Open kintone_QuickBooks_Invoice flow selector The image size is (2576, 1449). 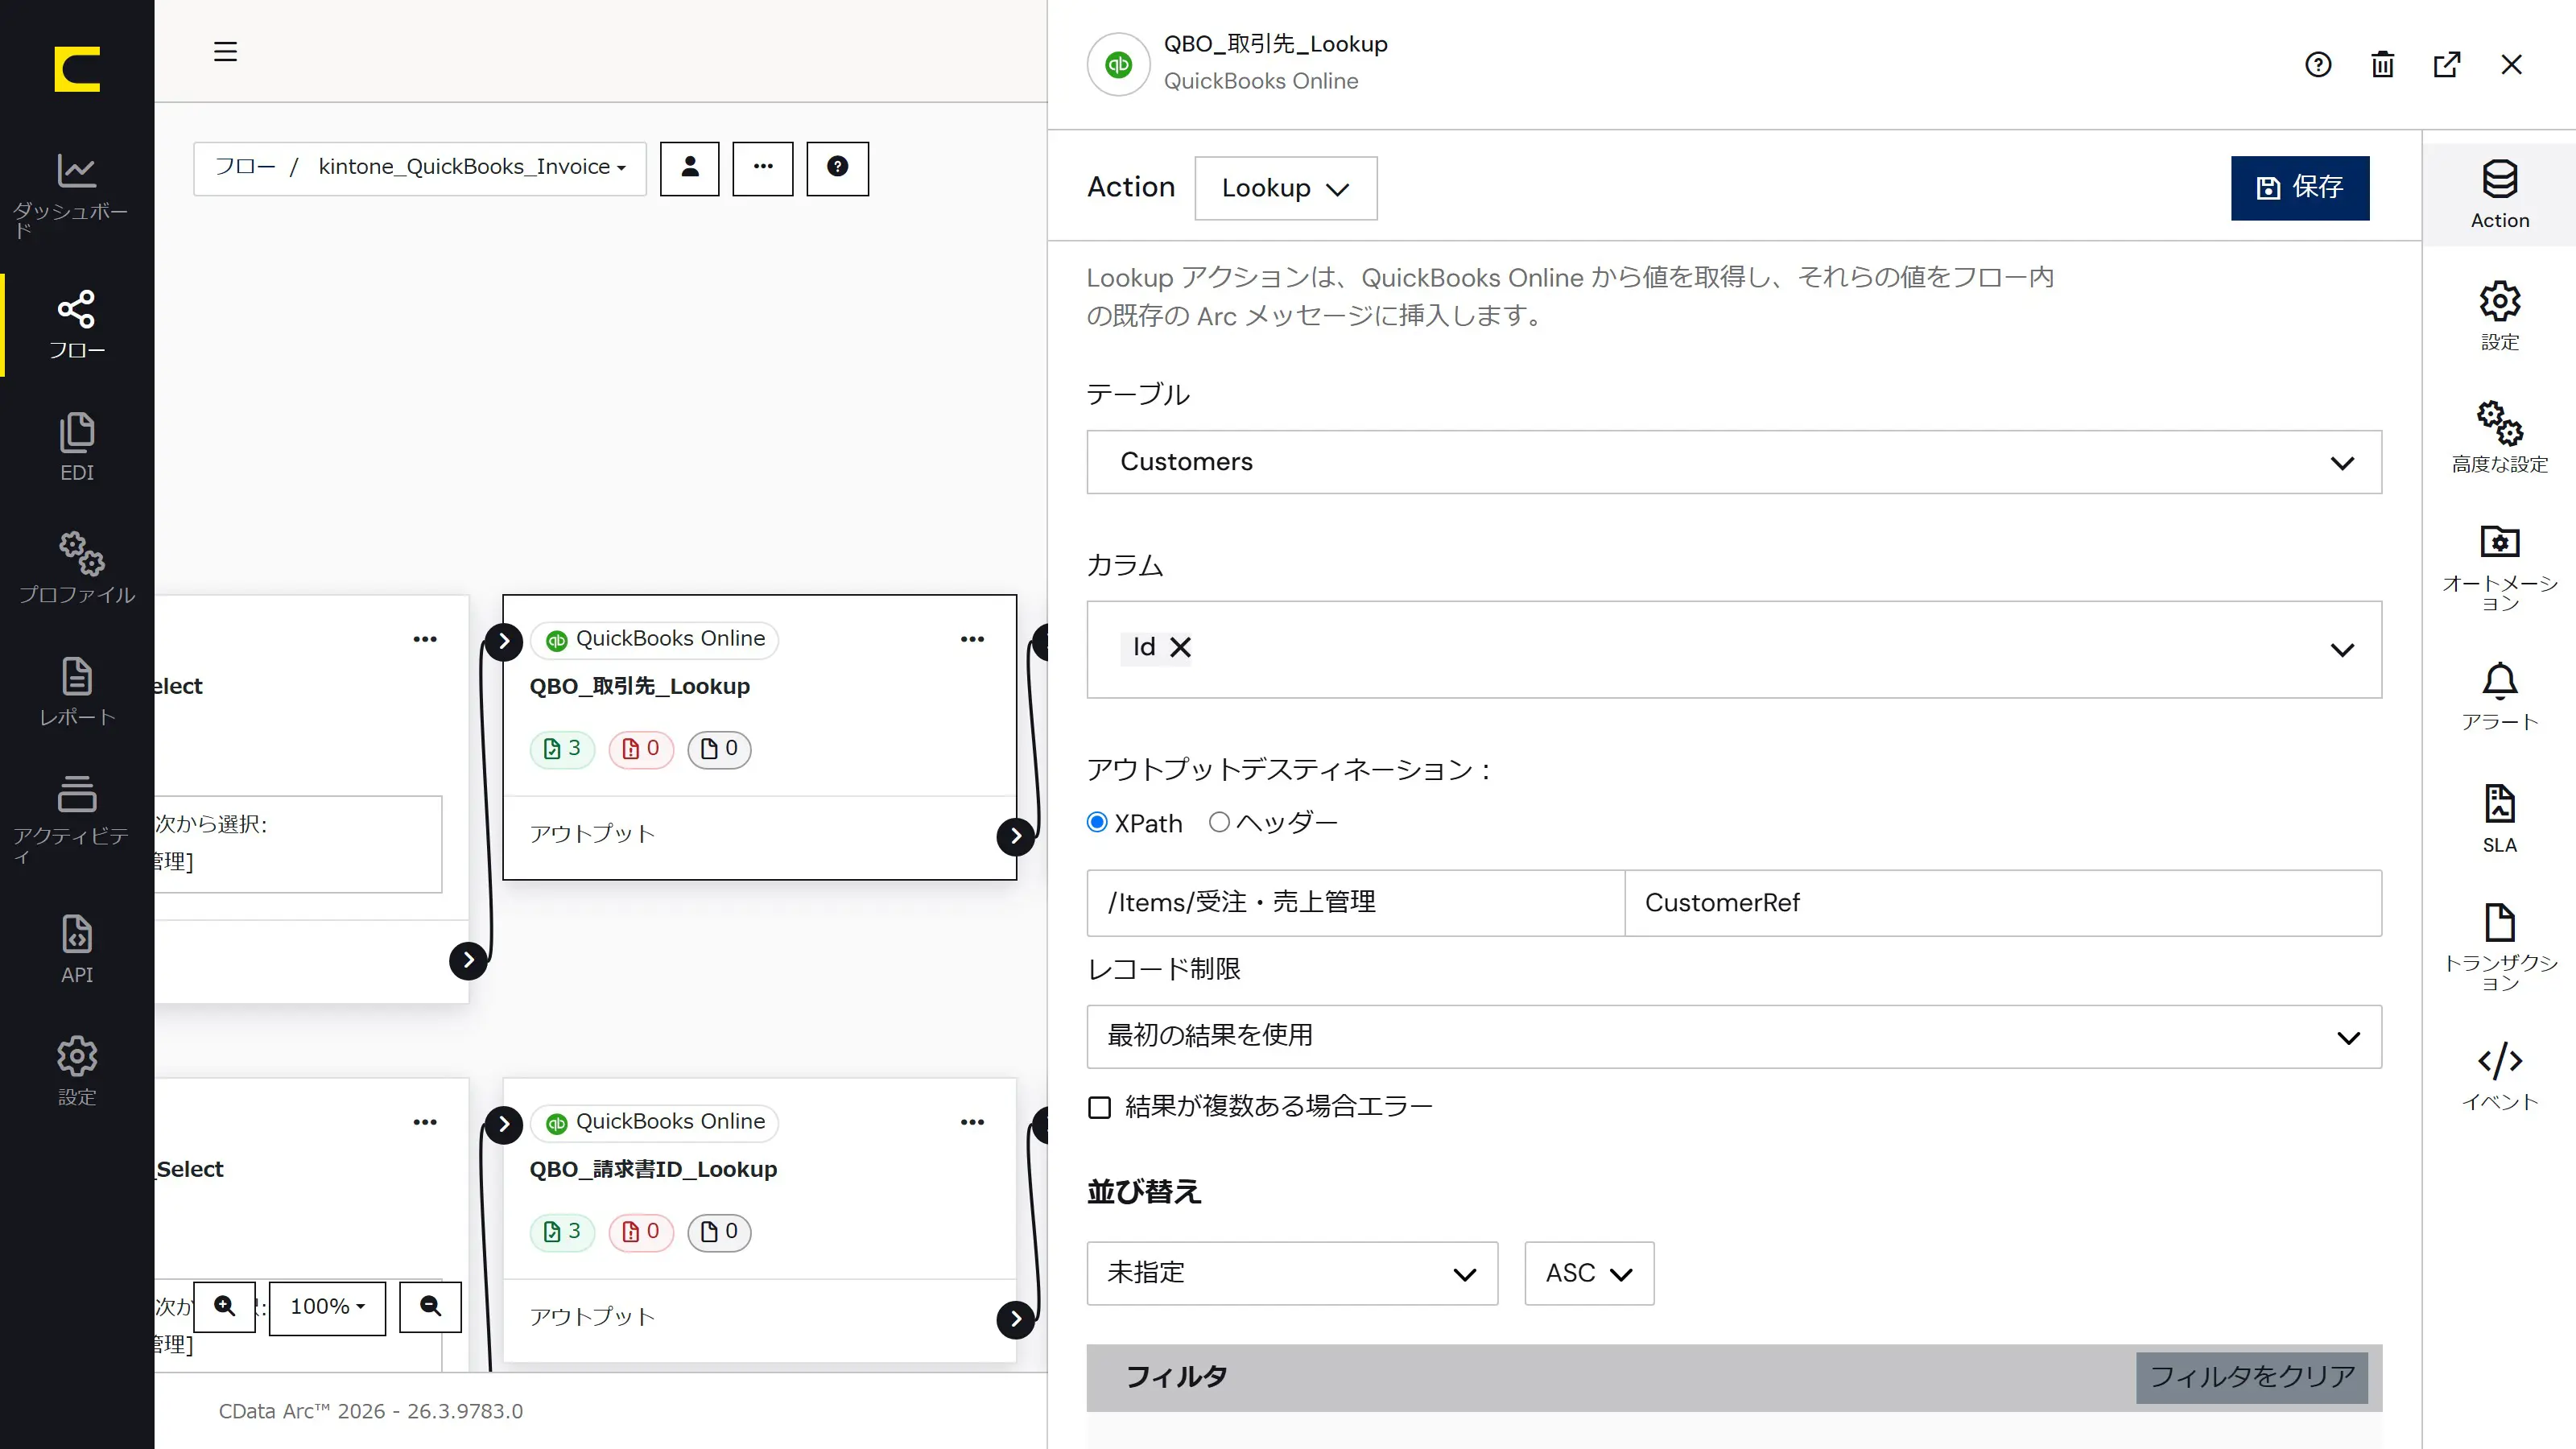coord(472,167)
